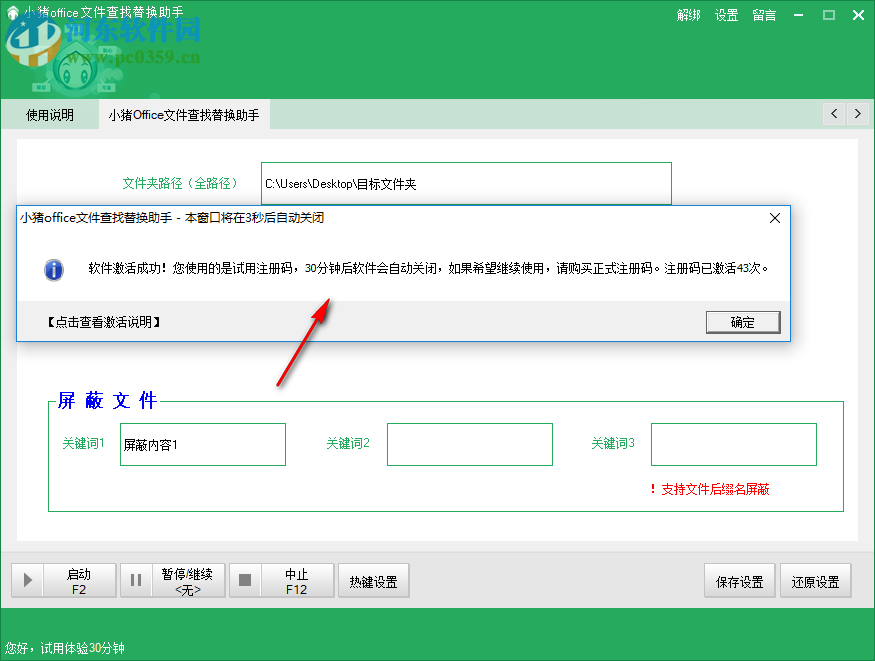Click 确定 to dismiss the activation dialog

[743, 322]
